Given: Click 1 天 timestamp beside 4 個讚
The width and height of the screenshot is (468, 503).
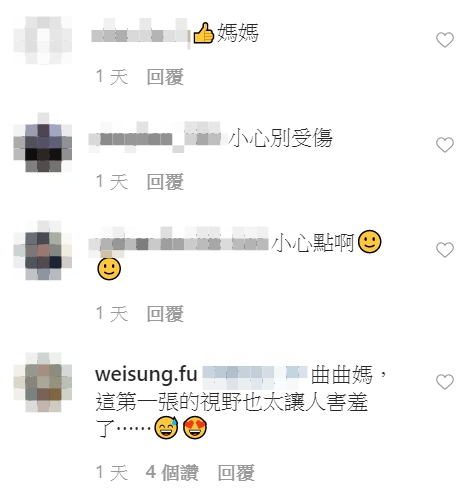Looking at the screenshot, I should pos(112,473).
